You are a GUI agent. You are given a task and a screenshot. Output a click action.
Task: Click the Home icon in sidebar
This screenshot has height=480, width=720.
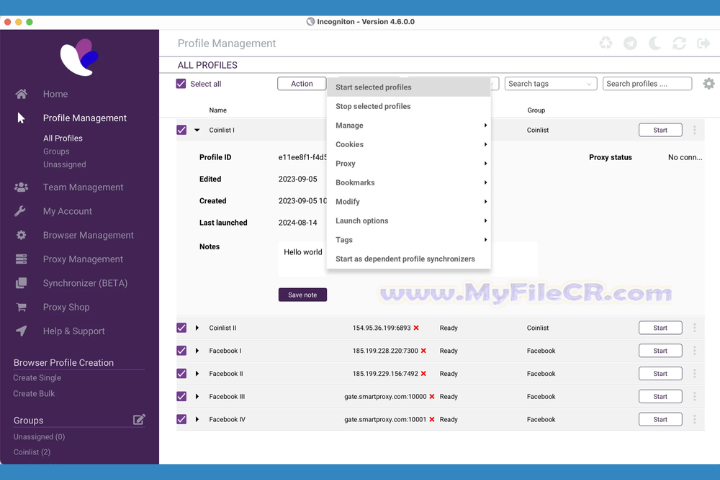(21, 94)
